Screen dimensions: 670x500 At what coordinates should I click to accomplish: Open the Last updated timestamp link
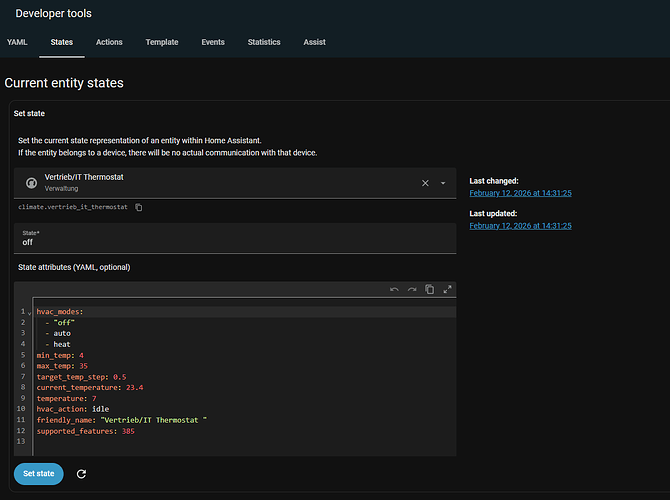[x=520, y=226]
